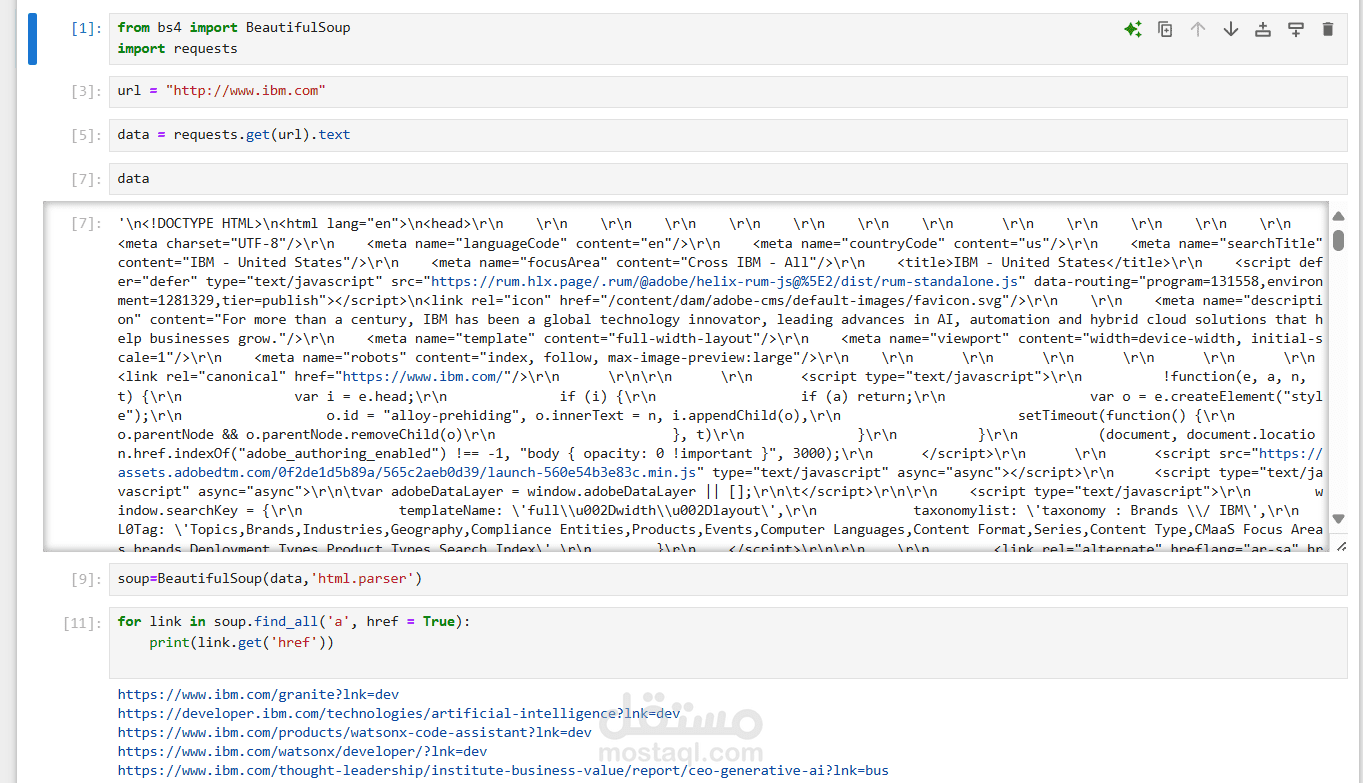
Task: Insert a new cell below the current one
Action: (1296, 30)
